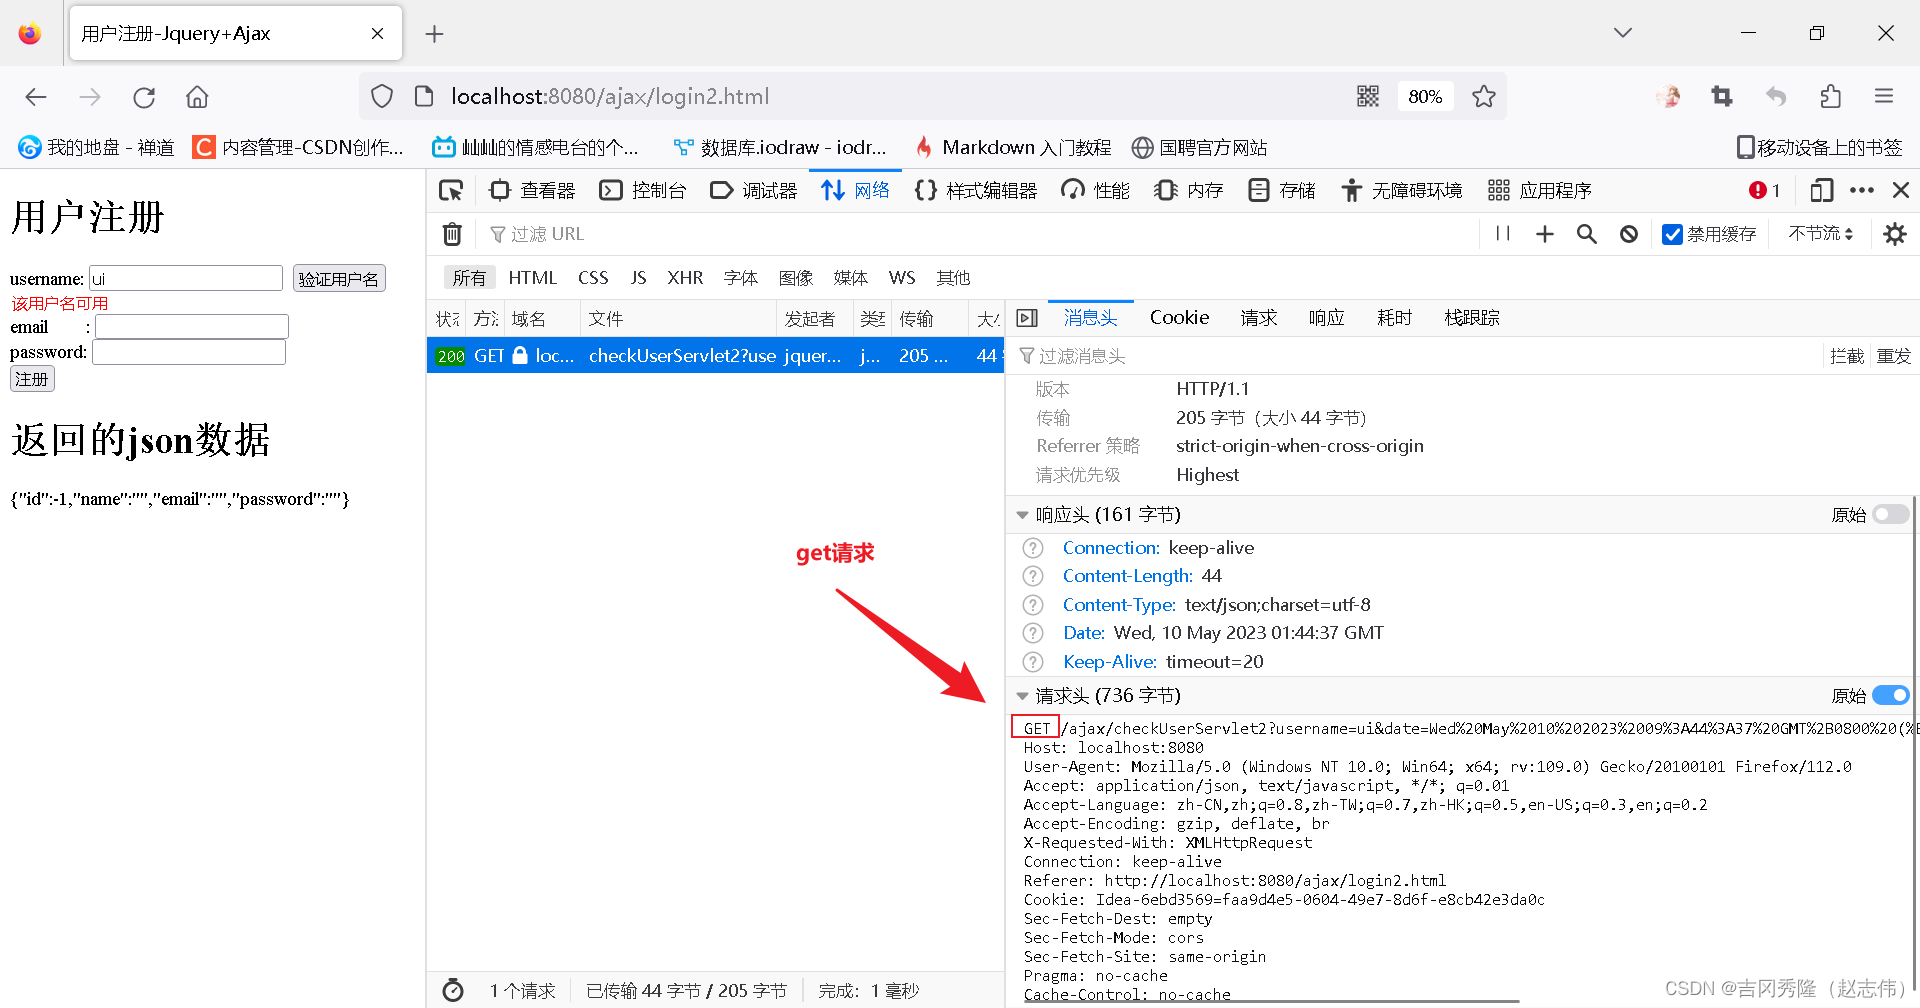Screen dimensions: 1920x1008
Task: Start performance analysis with the stopwatch icon
Action: pos(453,990)
